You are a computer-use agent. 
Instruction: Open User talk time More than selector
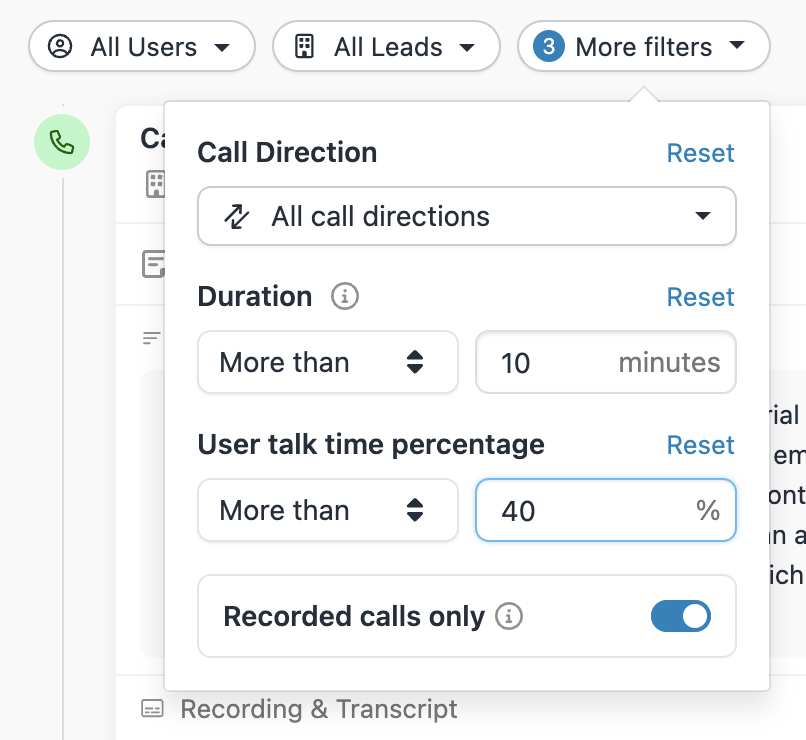pyautogui.click(x=328, y=510)
